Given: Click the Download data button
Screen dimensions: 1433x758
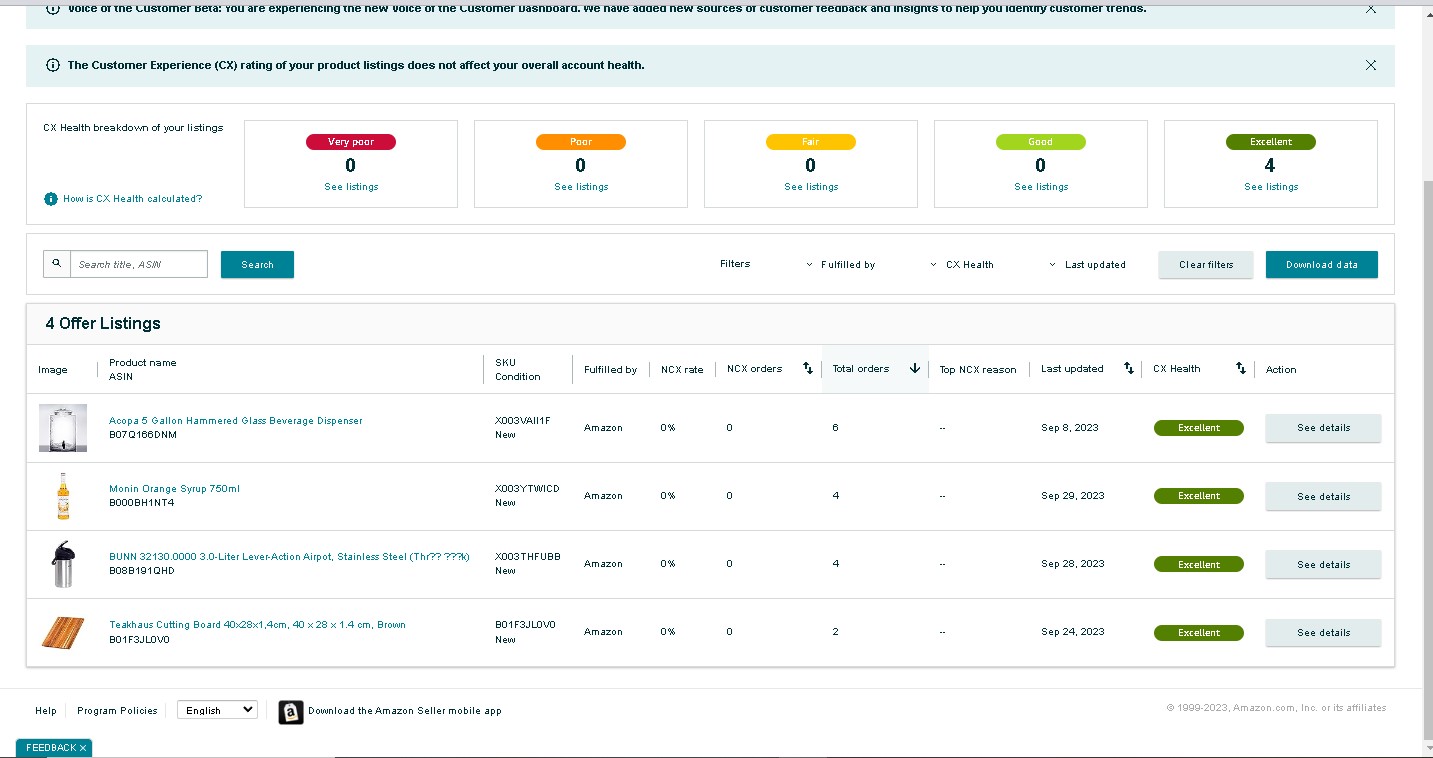Looking at the screenshot, I should pyautogui.click(x=1322, y=264).
